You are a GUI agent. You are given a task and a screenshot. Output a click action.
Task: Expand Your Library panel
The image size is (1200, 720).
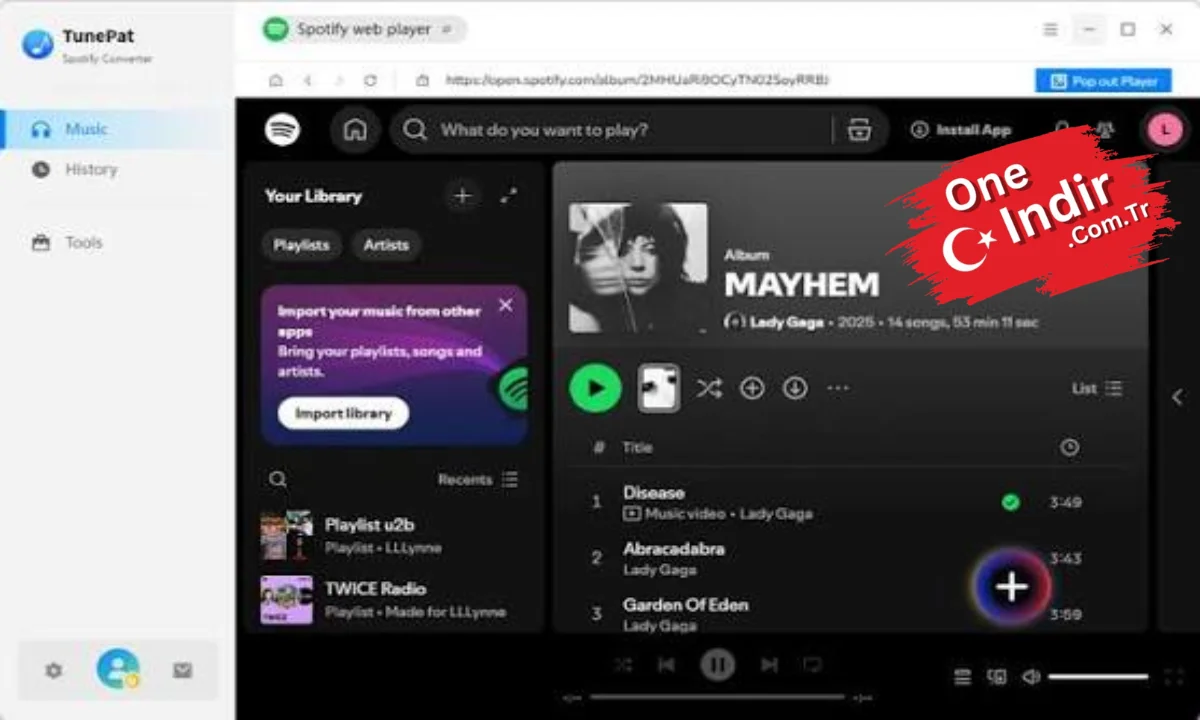click(510, 196)
